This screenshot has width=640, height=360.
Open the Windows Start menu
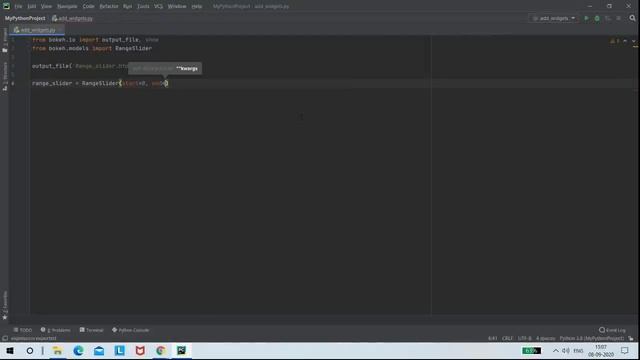tap(10, 351)
